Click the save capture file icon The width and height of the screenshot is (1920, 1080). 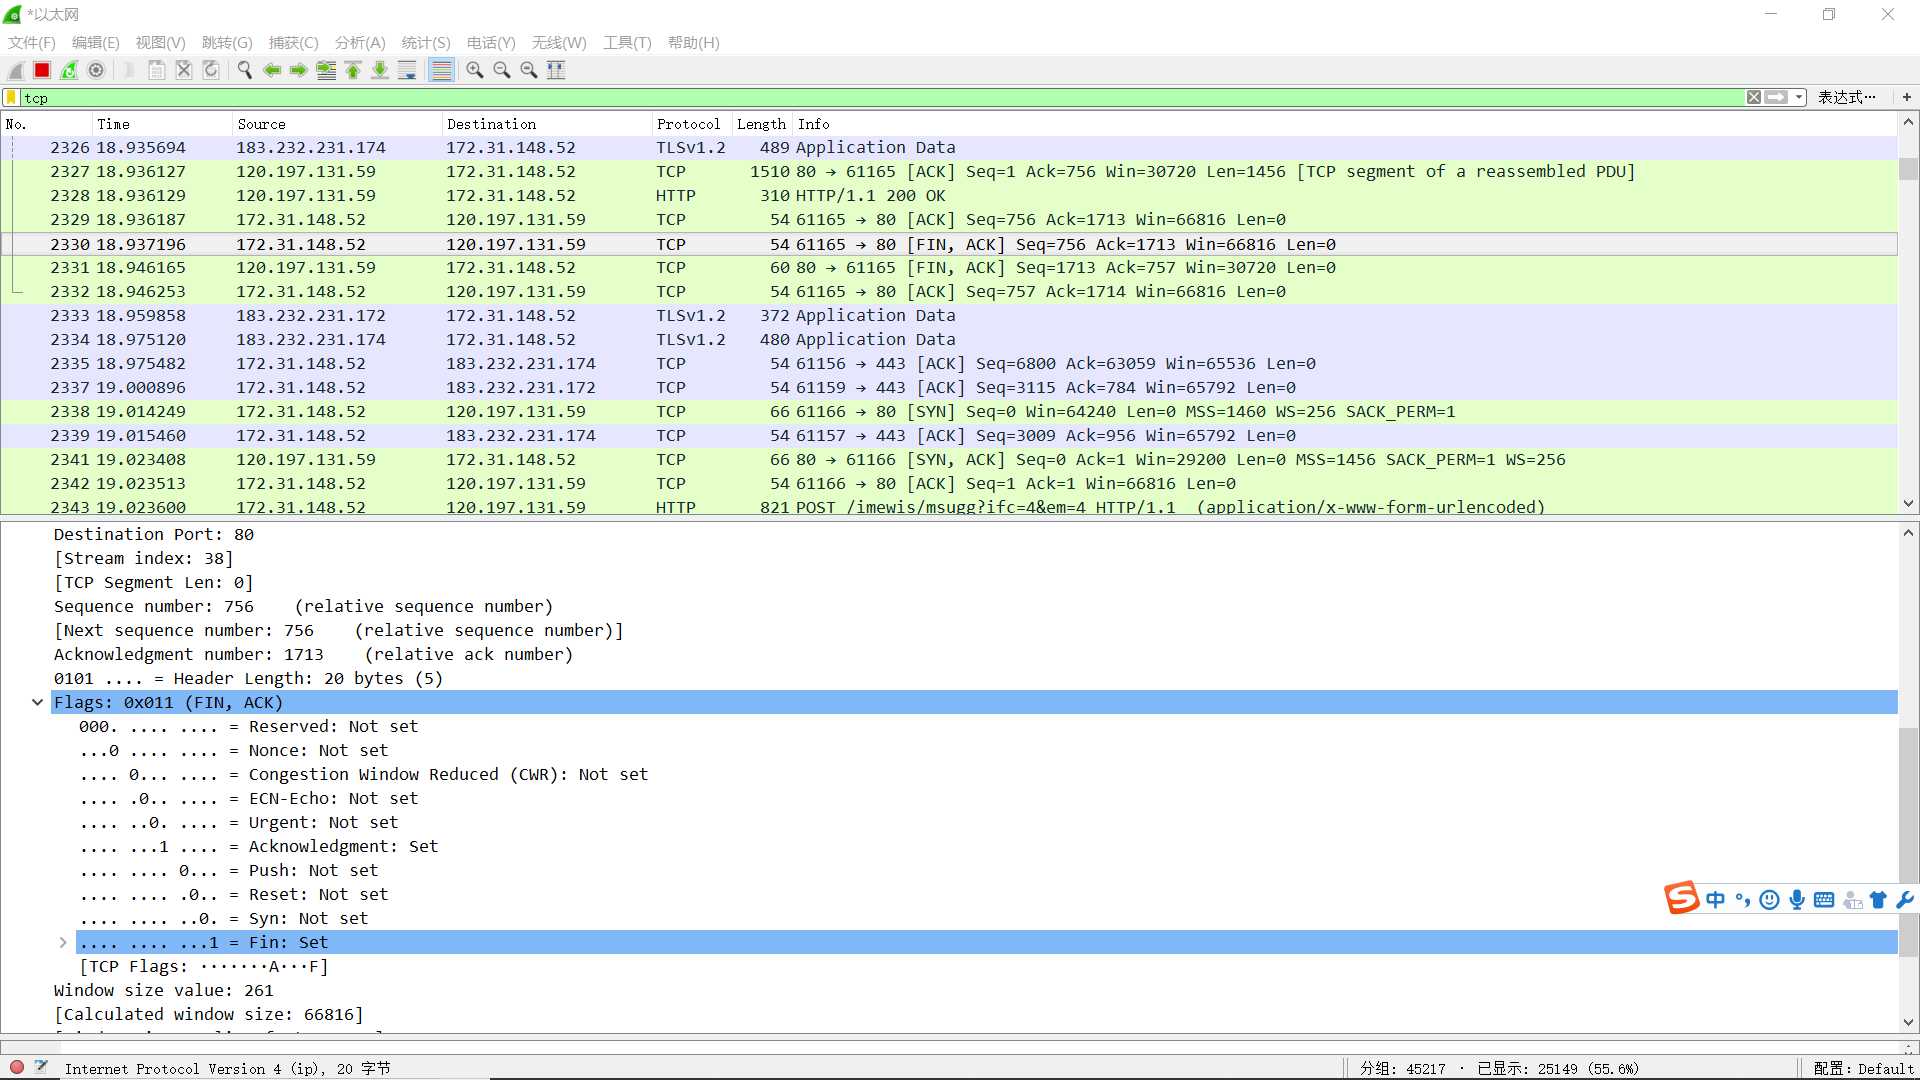(157, 70)
